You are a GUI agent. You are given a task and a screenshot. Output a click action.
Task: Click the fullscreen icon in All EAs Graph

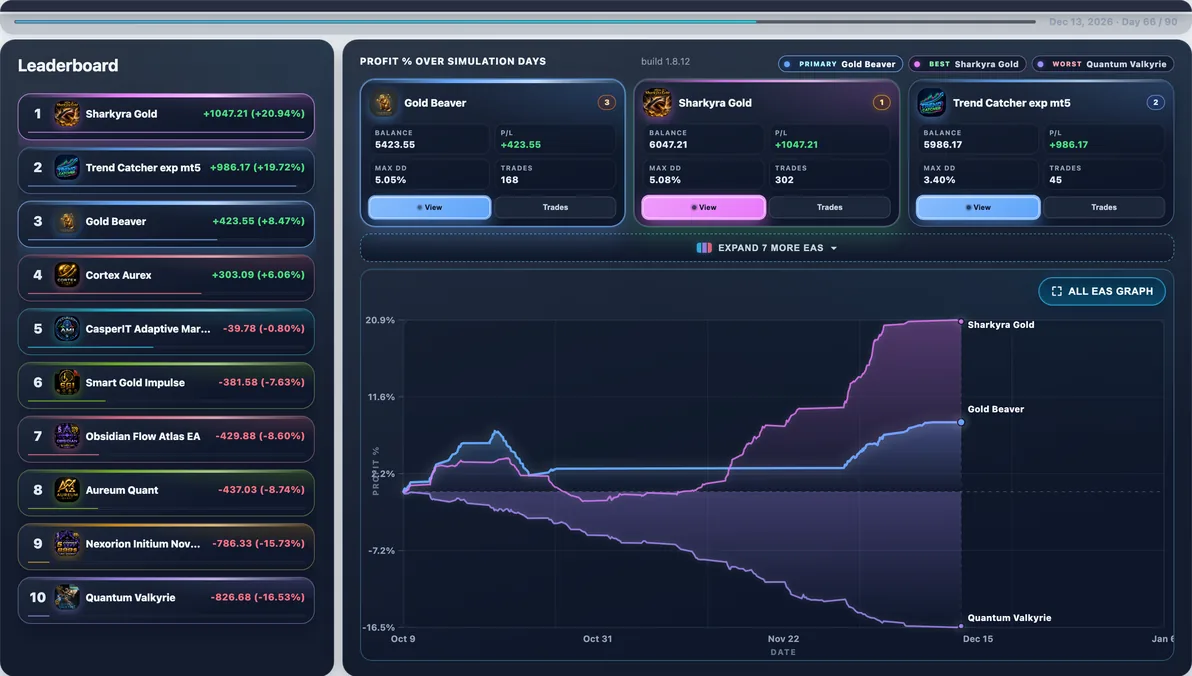(x=1057, y=291)
